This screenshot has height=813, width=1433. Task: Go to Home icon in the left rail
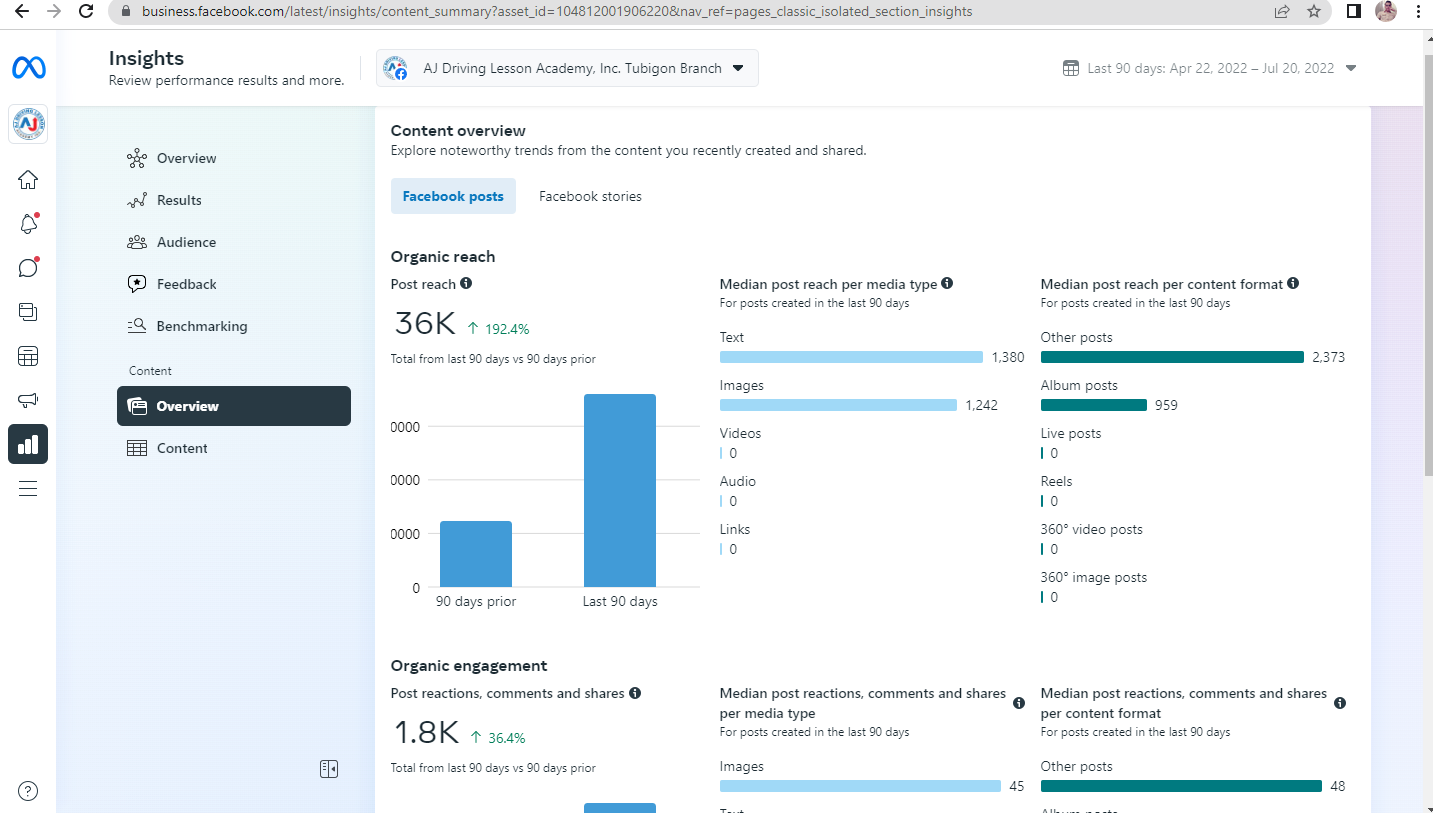[x=28, y=180]
